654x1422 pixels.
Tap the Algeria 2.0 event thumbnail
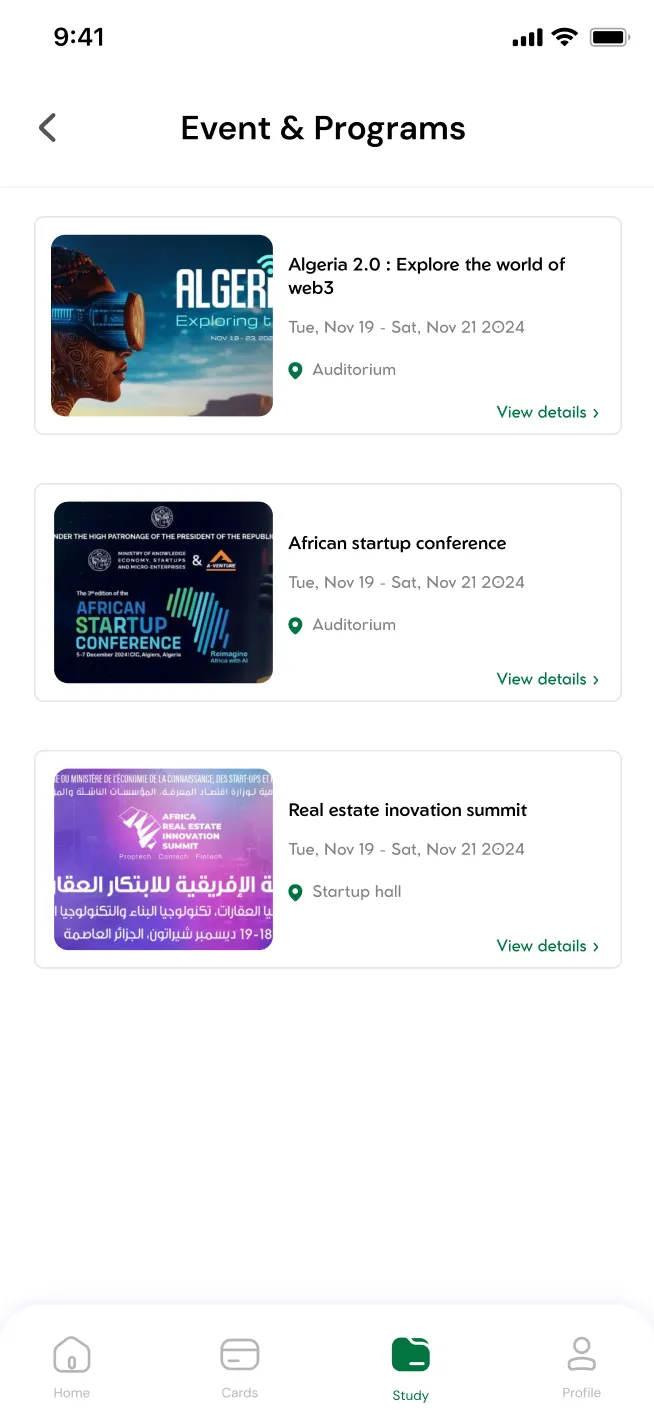(x=162, y=325)
